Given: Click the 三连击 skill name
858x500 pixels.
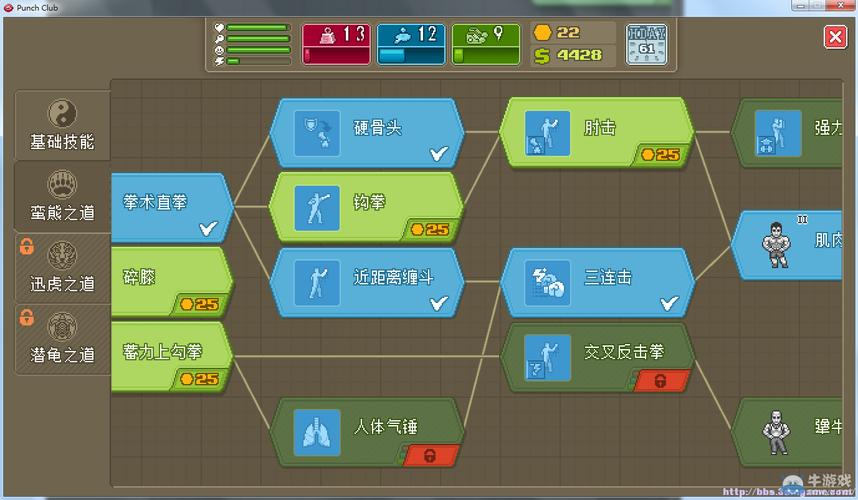Looking at the screenshot, I should point(608,277).
